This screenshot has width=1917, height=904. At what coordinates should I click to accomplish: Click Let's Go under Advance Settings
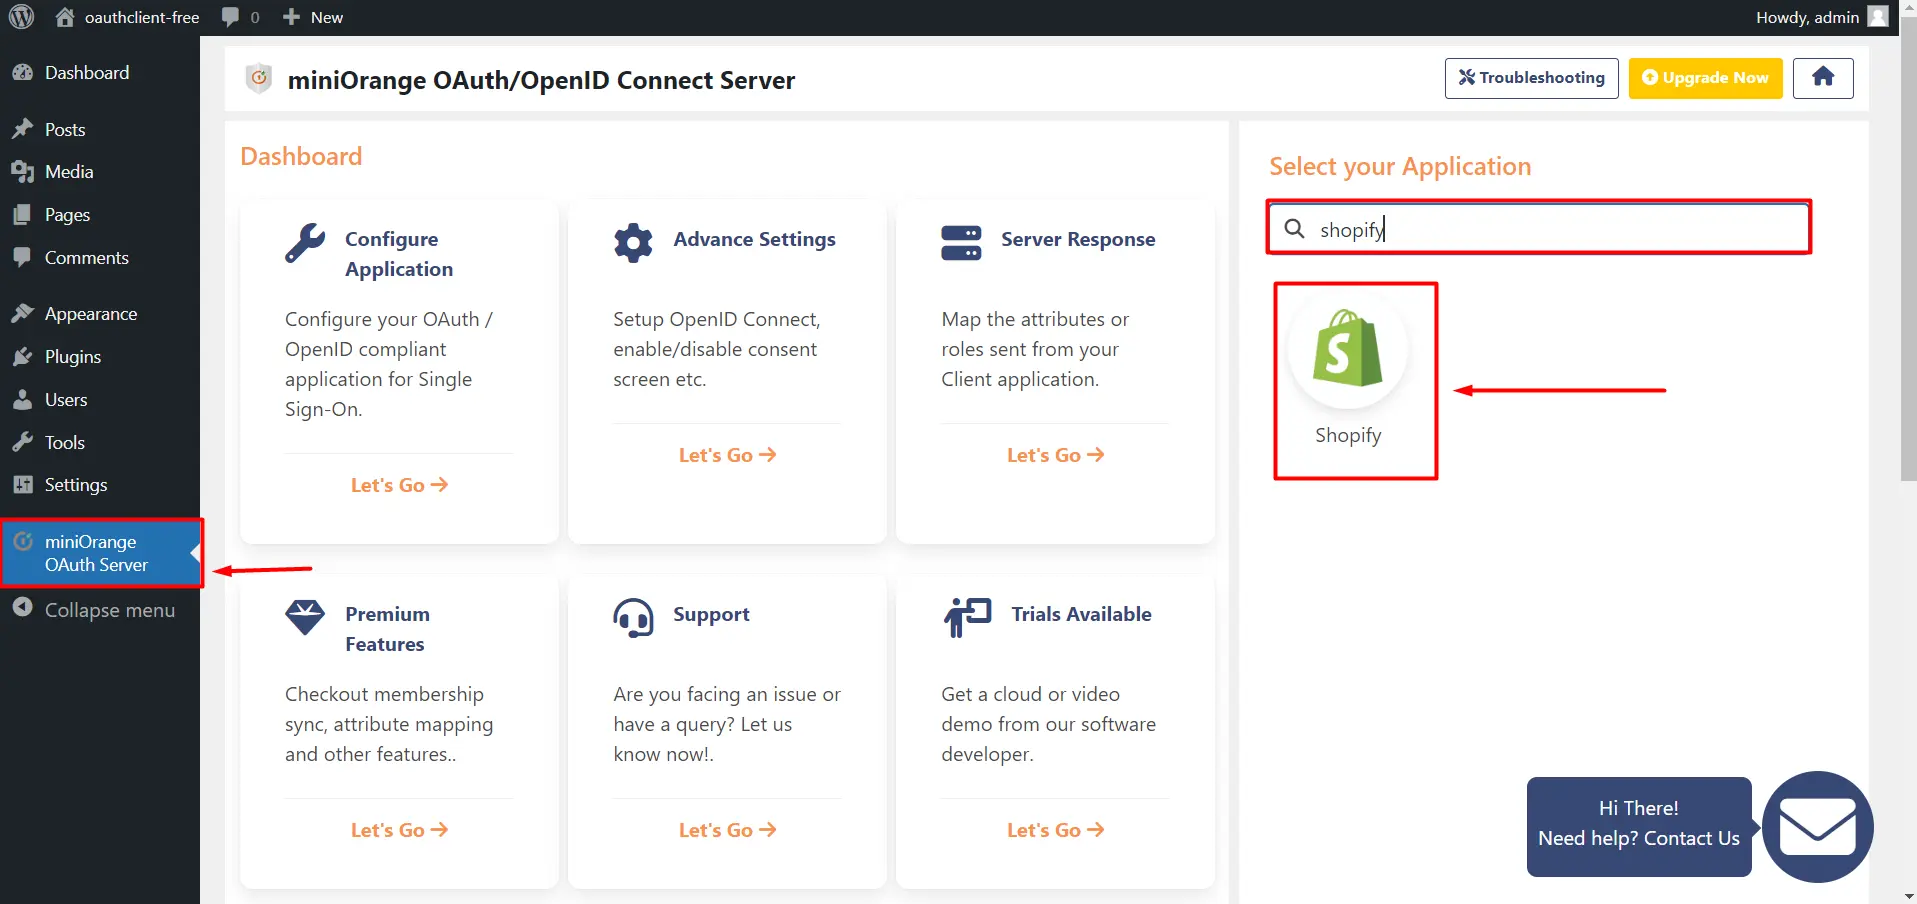(x=727, y=455)
